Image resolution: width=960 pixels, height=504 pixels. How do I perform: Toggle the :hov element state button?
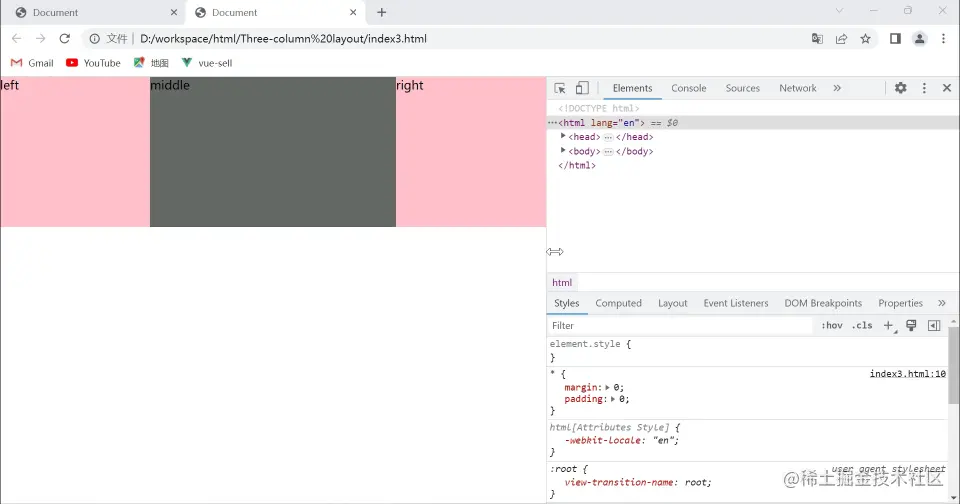(831, 326)
